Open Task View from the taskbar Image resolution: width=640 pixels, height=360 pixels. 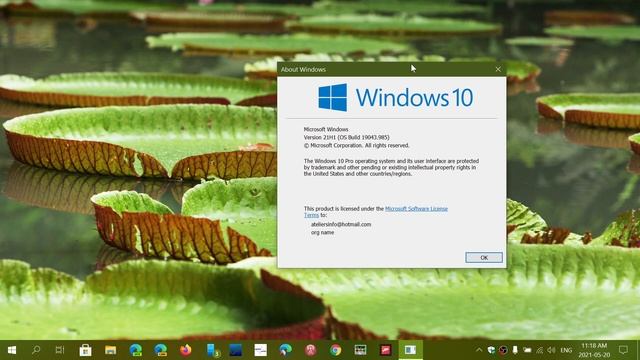pyautogui.click(x=60, y=350)
